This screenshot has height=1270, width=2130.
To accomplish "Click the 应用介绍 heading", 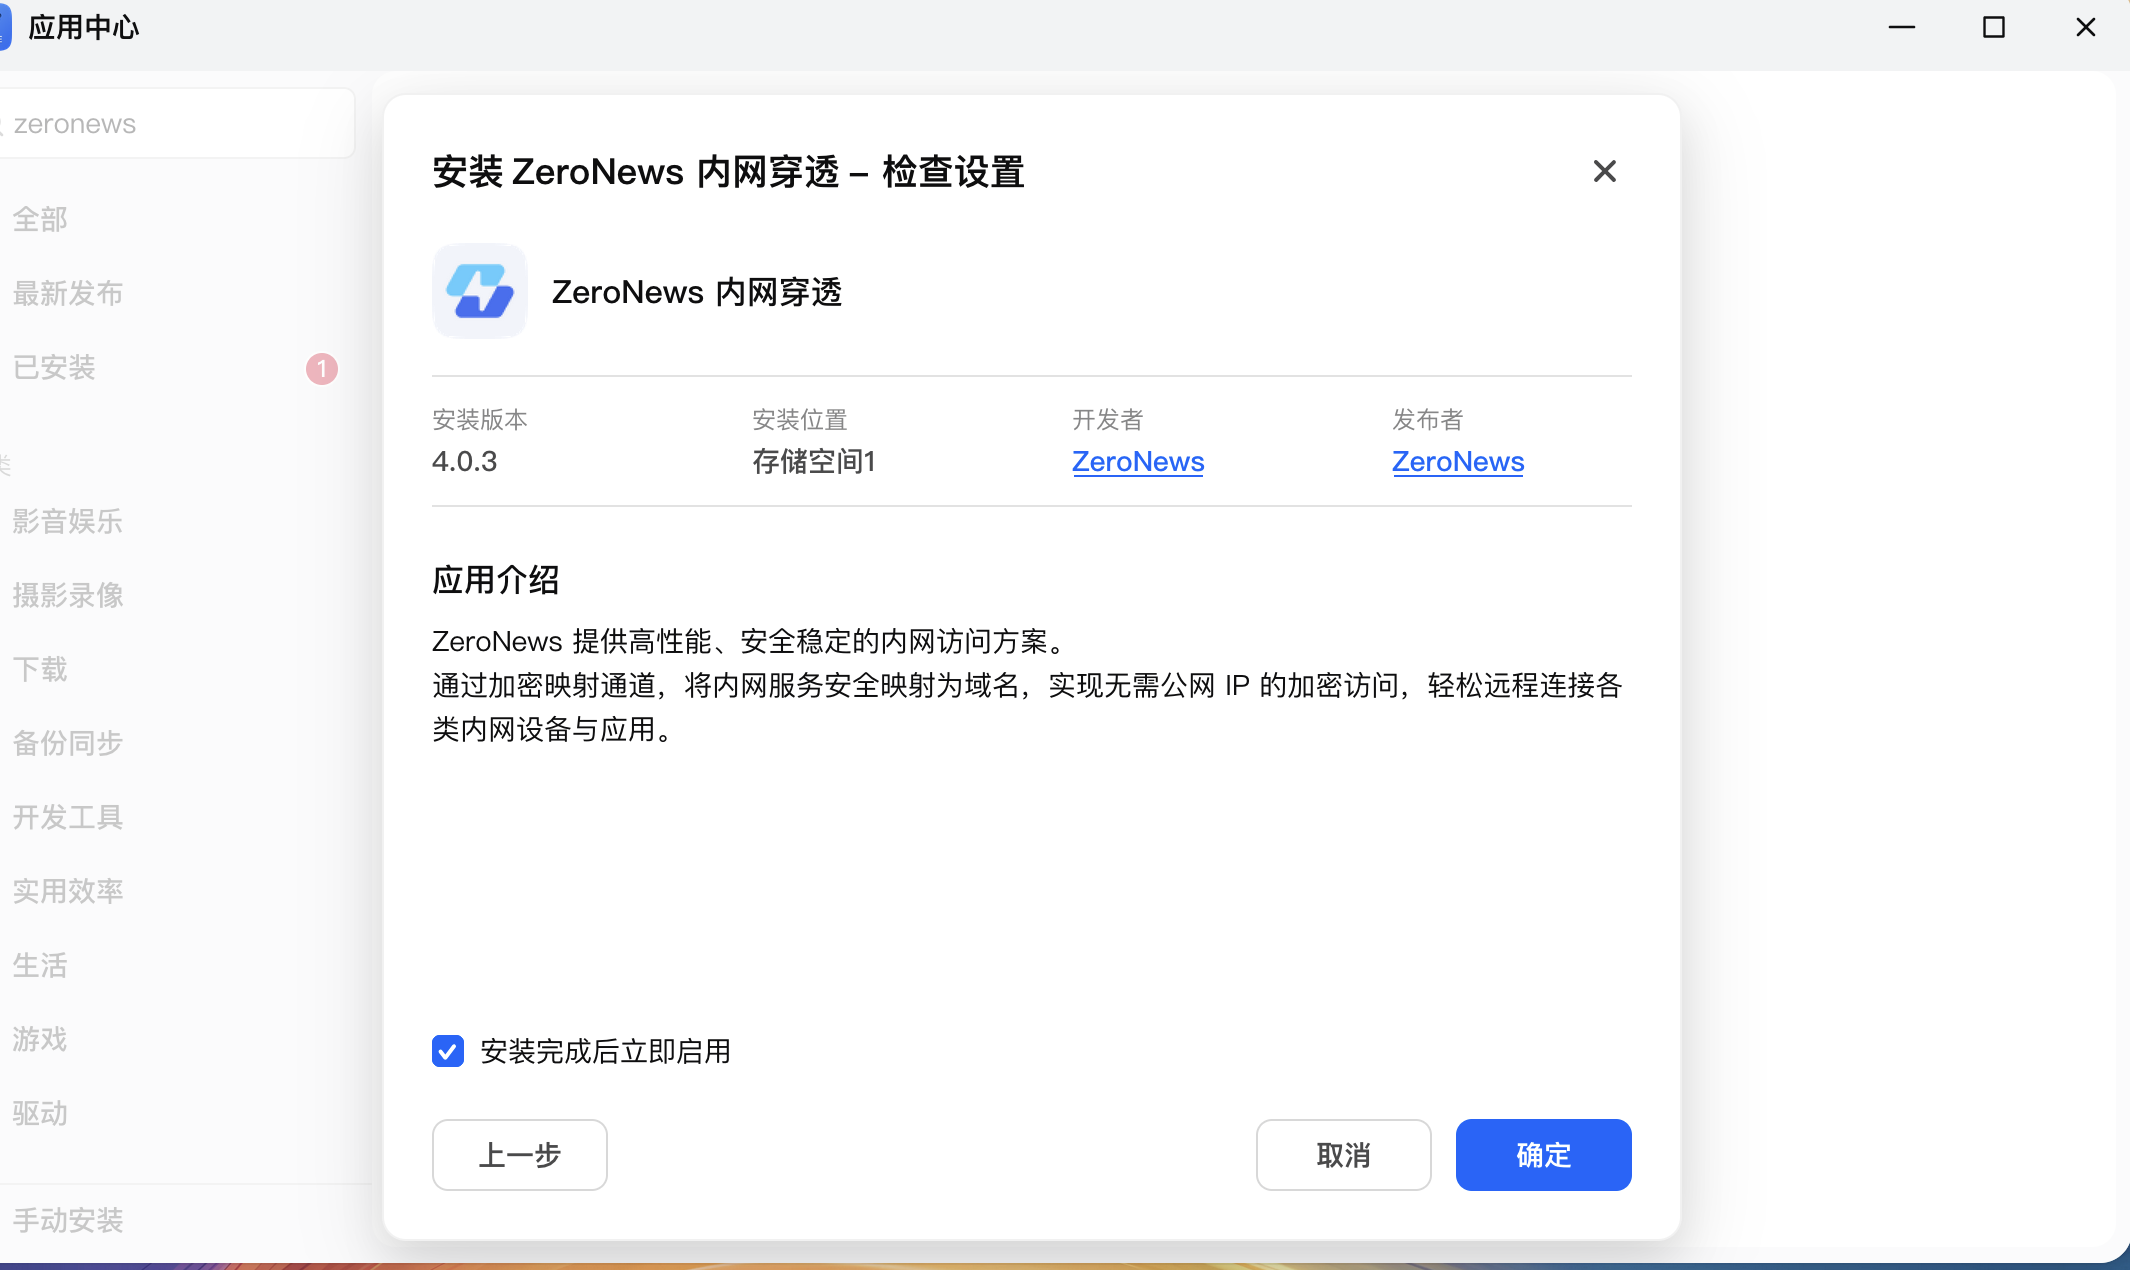I will pyautogui.click(x=496, y=580).
